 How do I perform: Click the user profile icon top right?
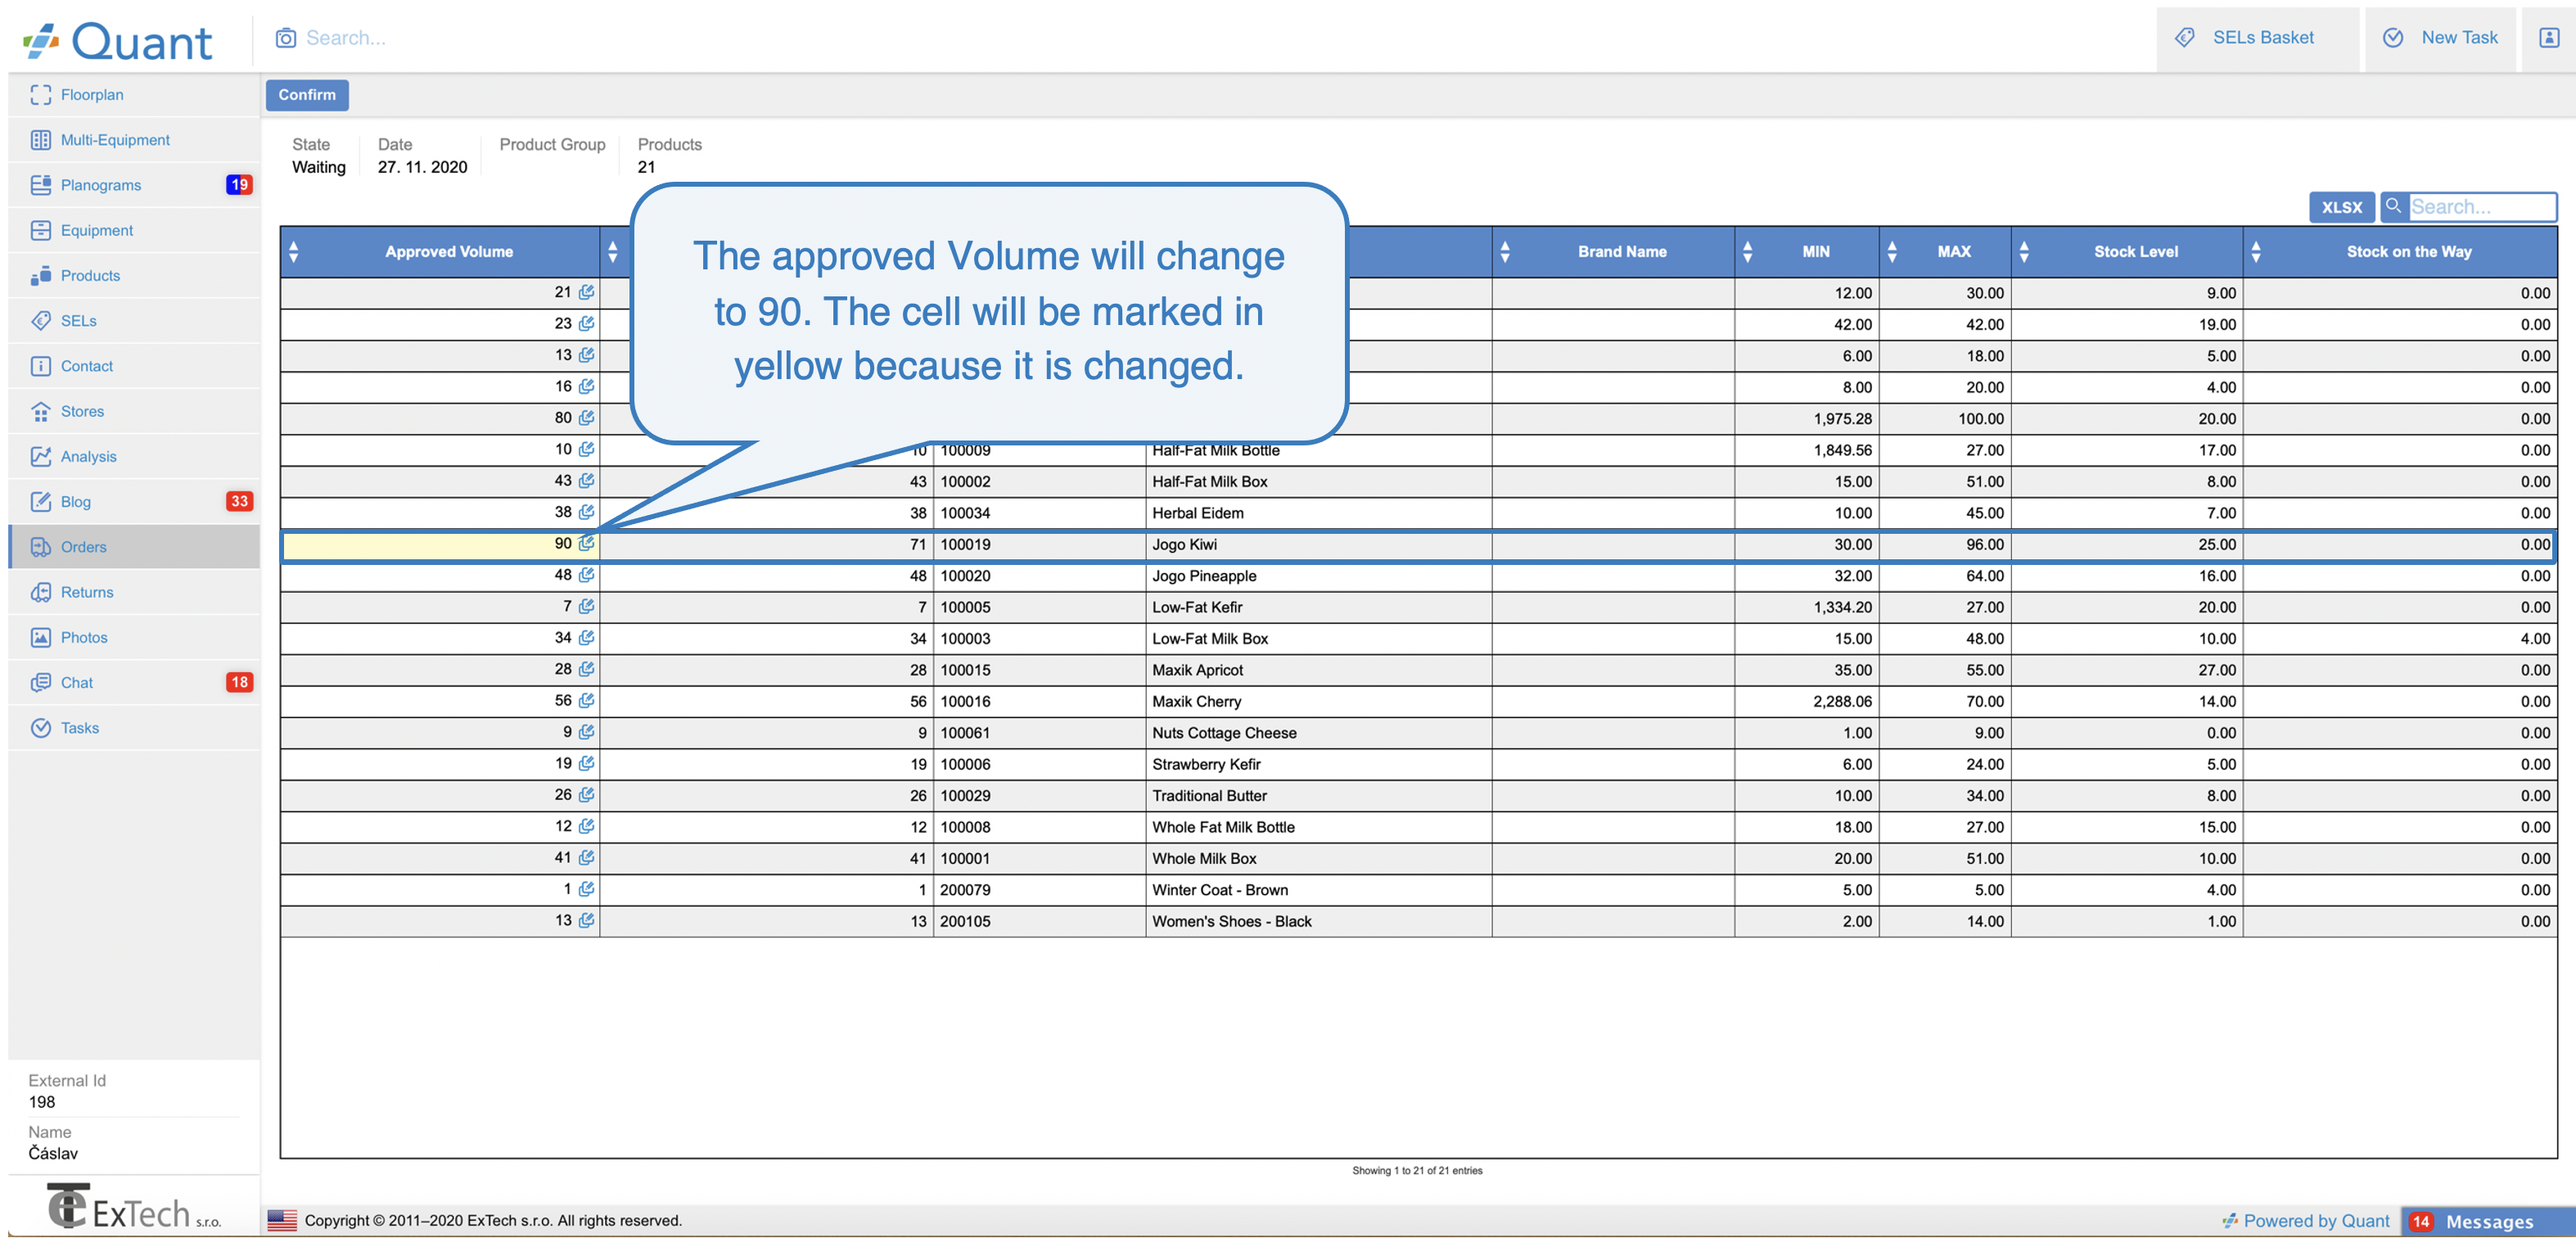2549,38
